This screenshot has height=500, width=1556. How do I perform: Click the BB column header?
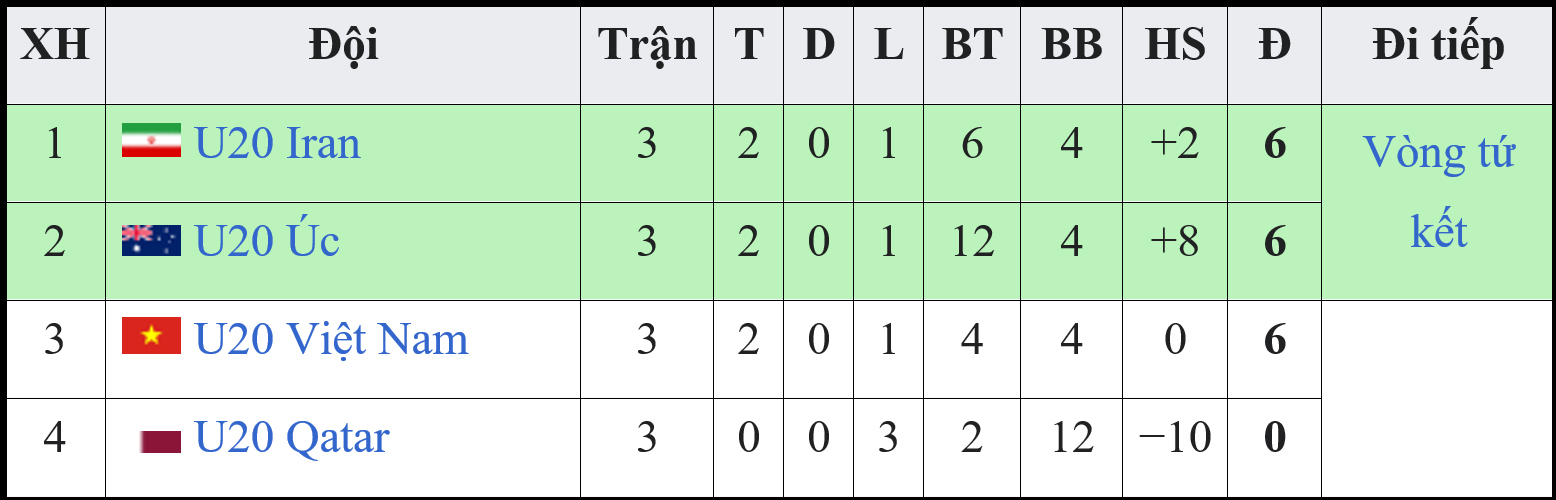tap(1071, 45)
